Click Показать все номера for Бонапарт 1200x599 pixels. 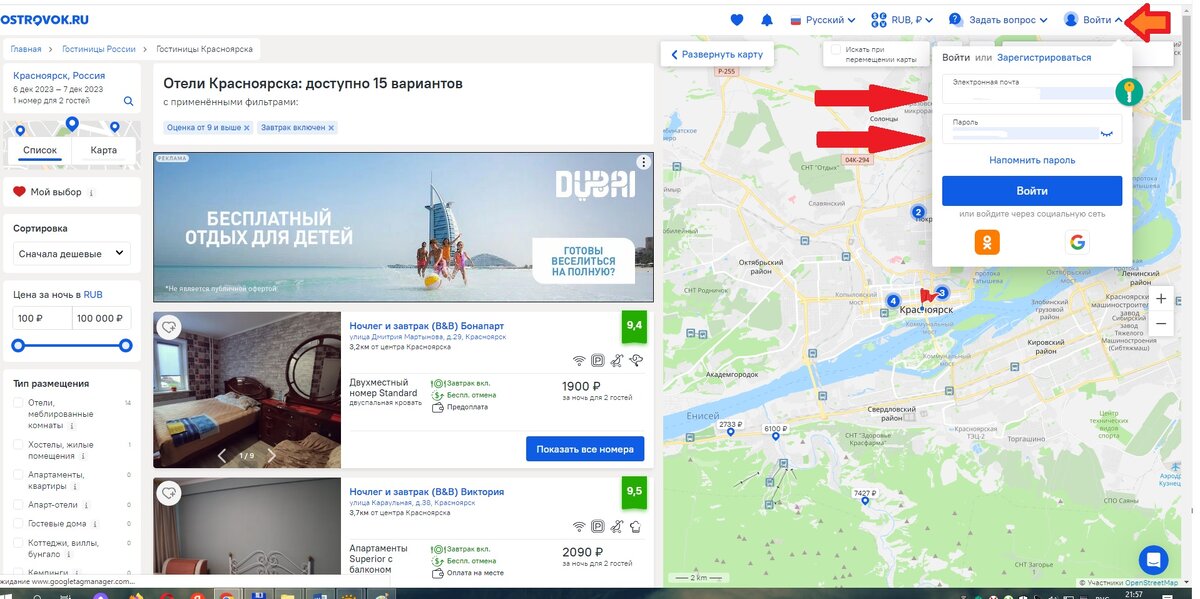pyautogui.click(x=585, y=449)
